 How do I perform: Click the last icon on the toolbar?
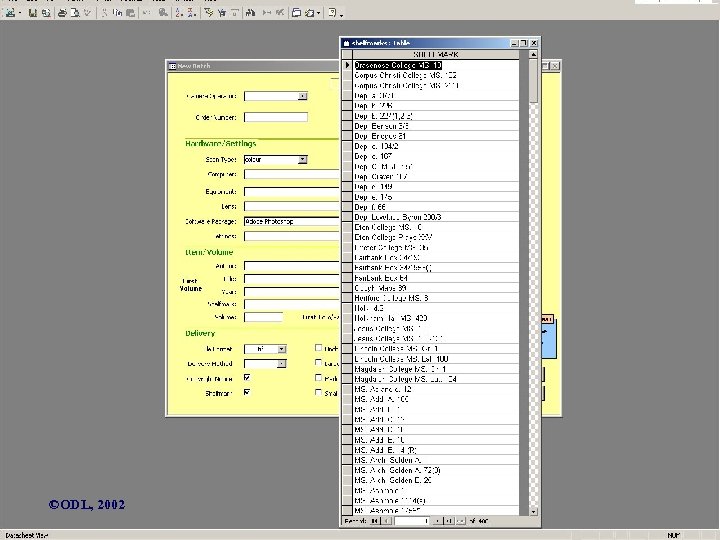(332, 13)
